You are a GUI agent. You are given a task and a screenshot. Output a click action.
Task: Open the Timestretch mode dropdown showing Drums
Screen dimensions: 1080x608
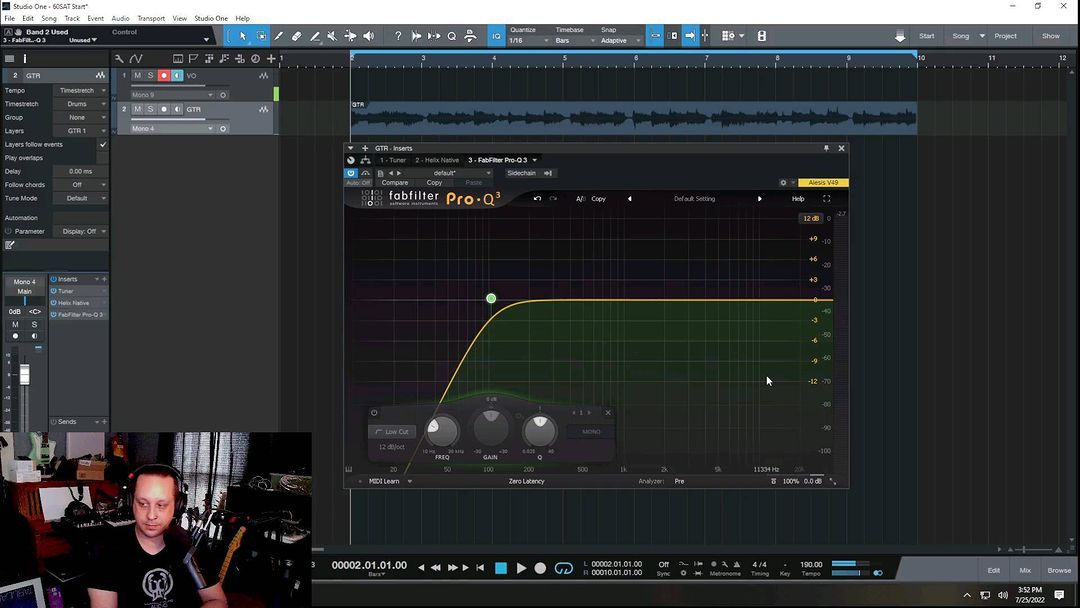click(x=81, y=104)
